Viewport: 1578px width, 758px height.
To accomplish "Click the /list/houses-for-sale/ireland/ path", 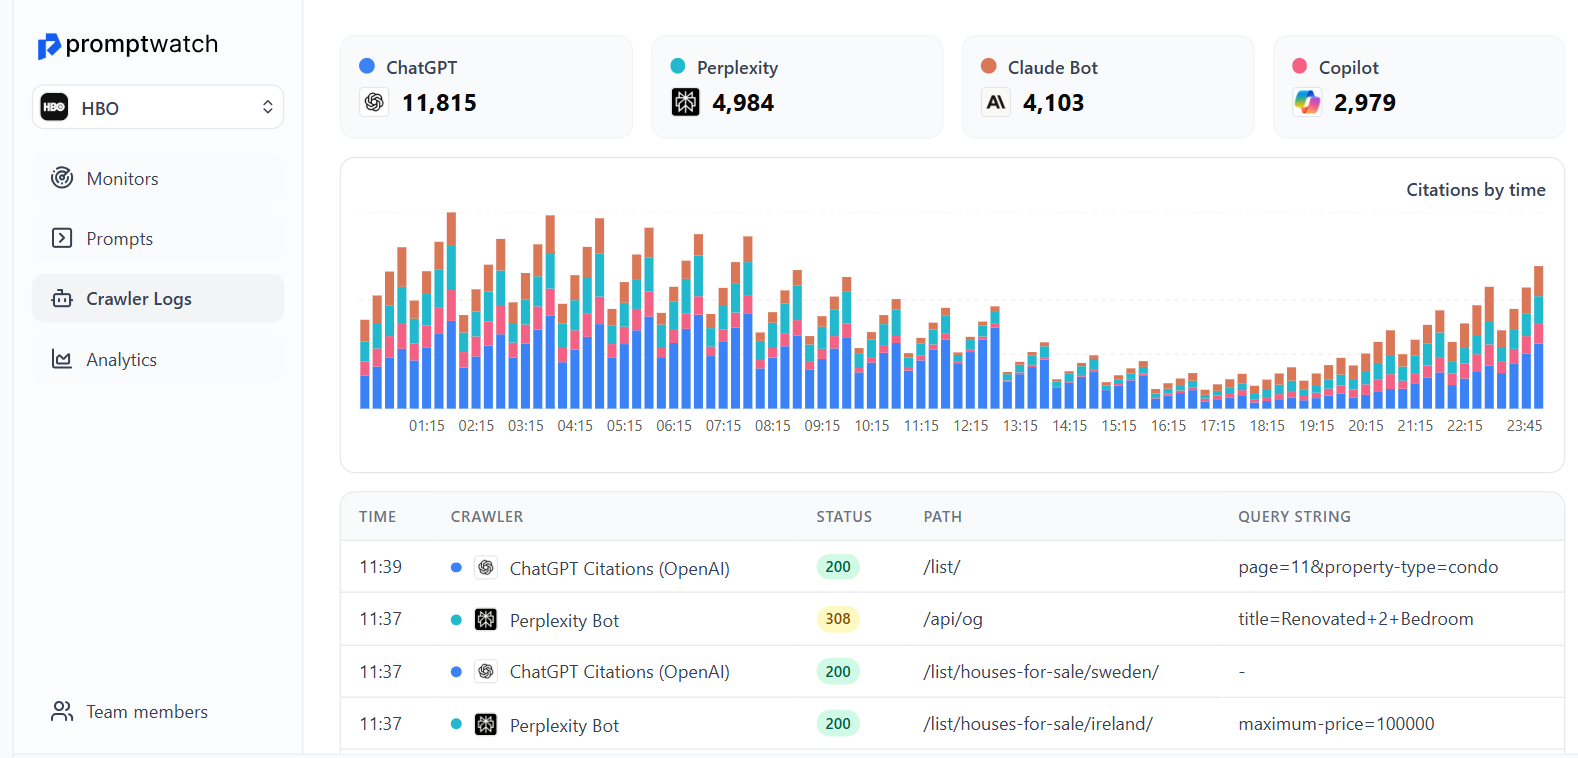I will tap(1038, 724).
